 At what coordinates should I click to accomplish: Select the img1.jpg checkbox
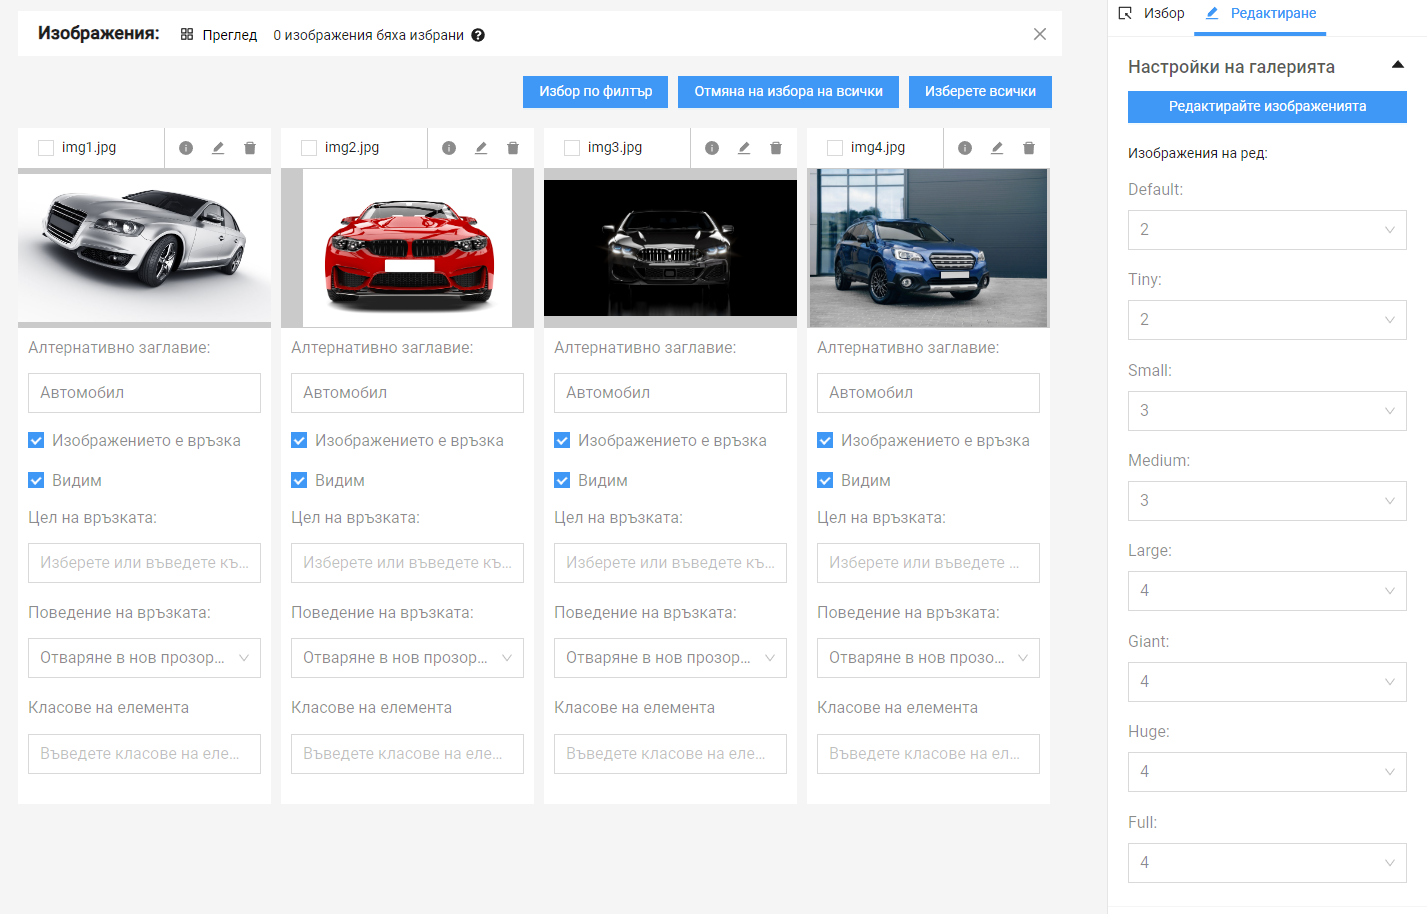tap(46, 148)
